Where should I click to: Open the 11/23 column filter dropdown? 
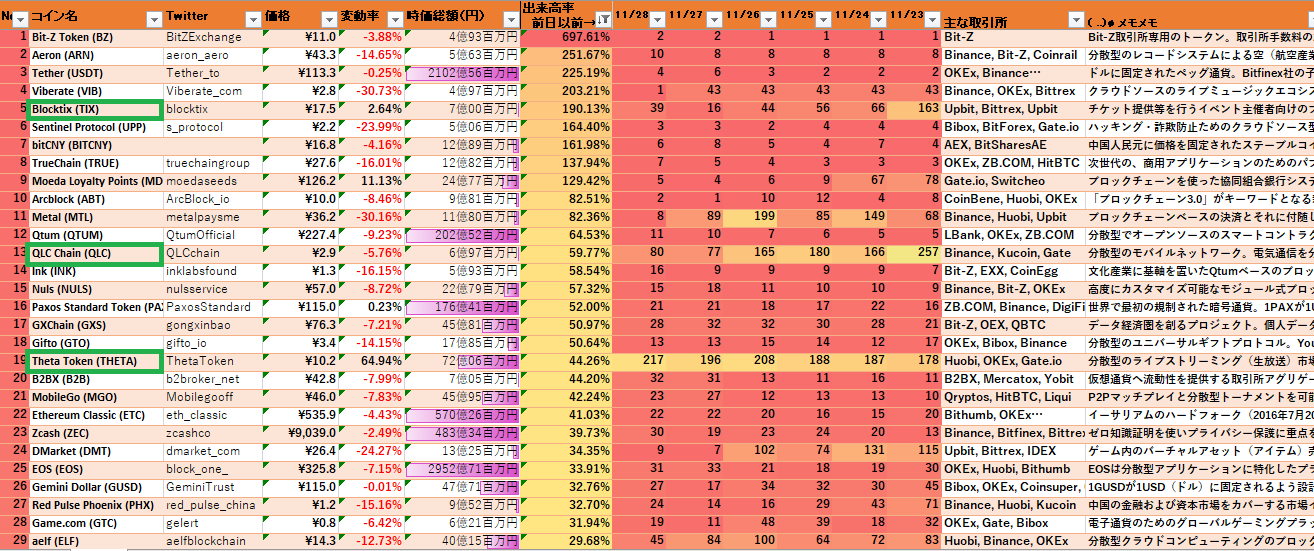point(931,19)
